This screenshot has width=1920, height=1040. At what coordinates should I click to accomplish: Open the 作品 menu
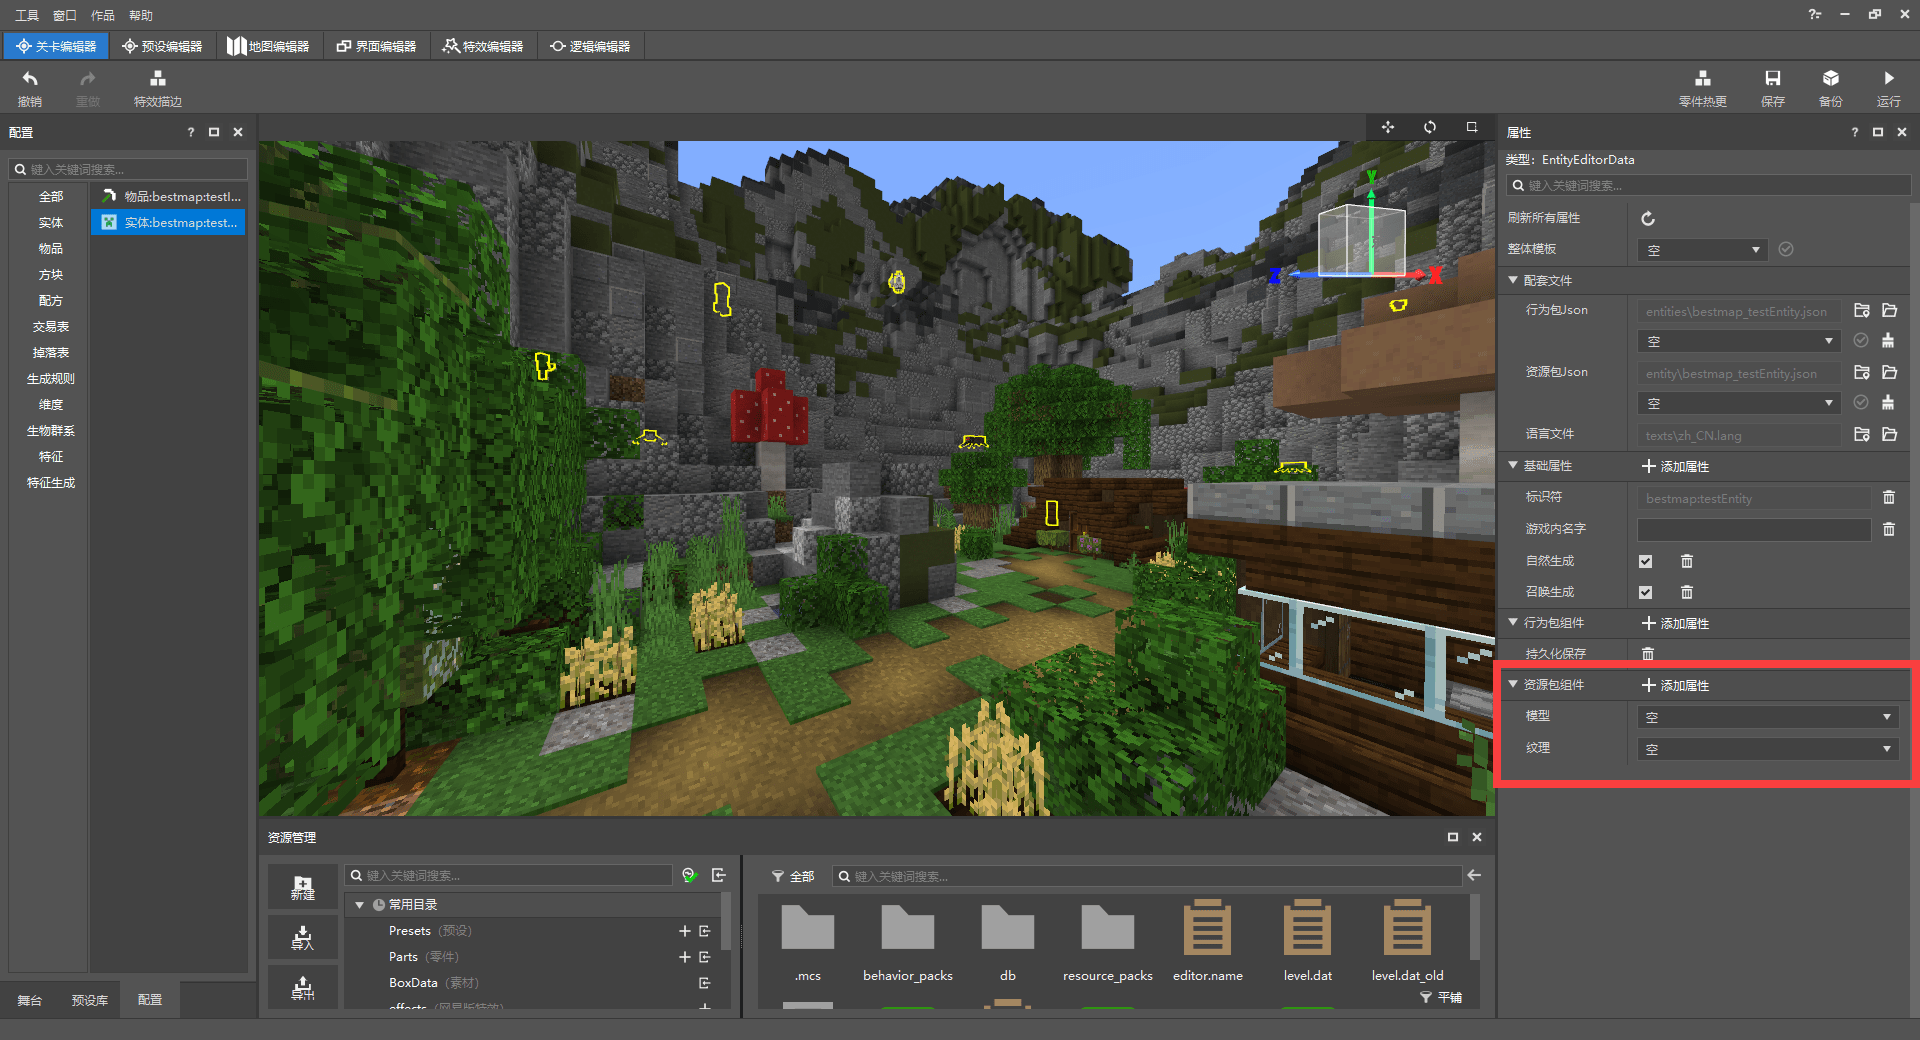click(102, 15)
